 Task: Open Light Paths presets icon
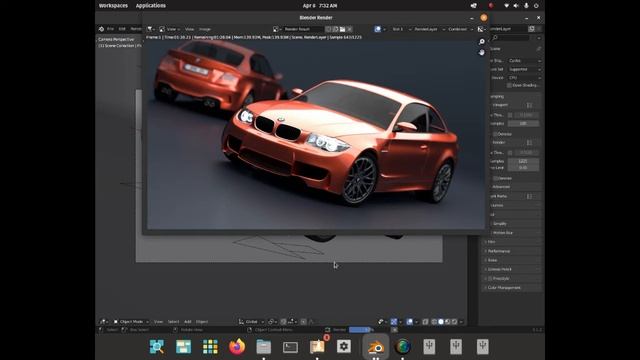tap(529, 196)
